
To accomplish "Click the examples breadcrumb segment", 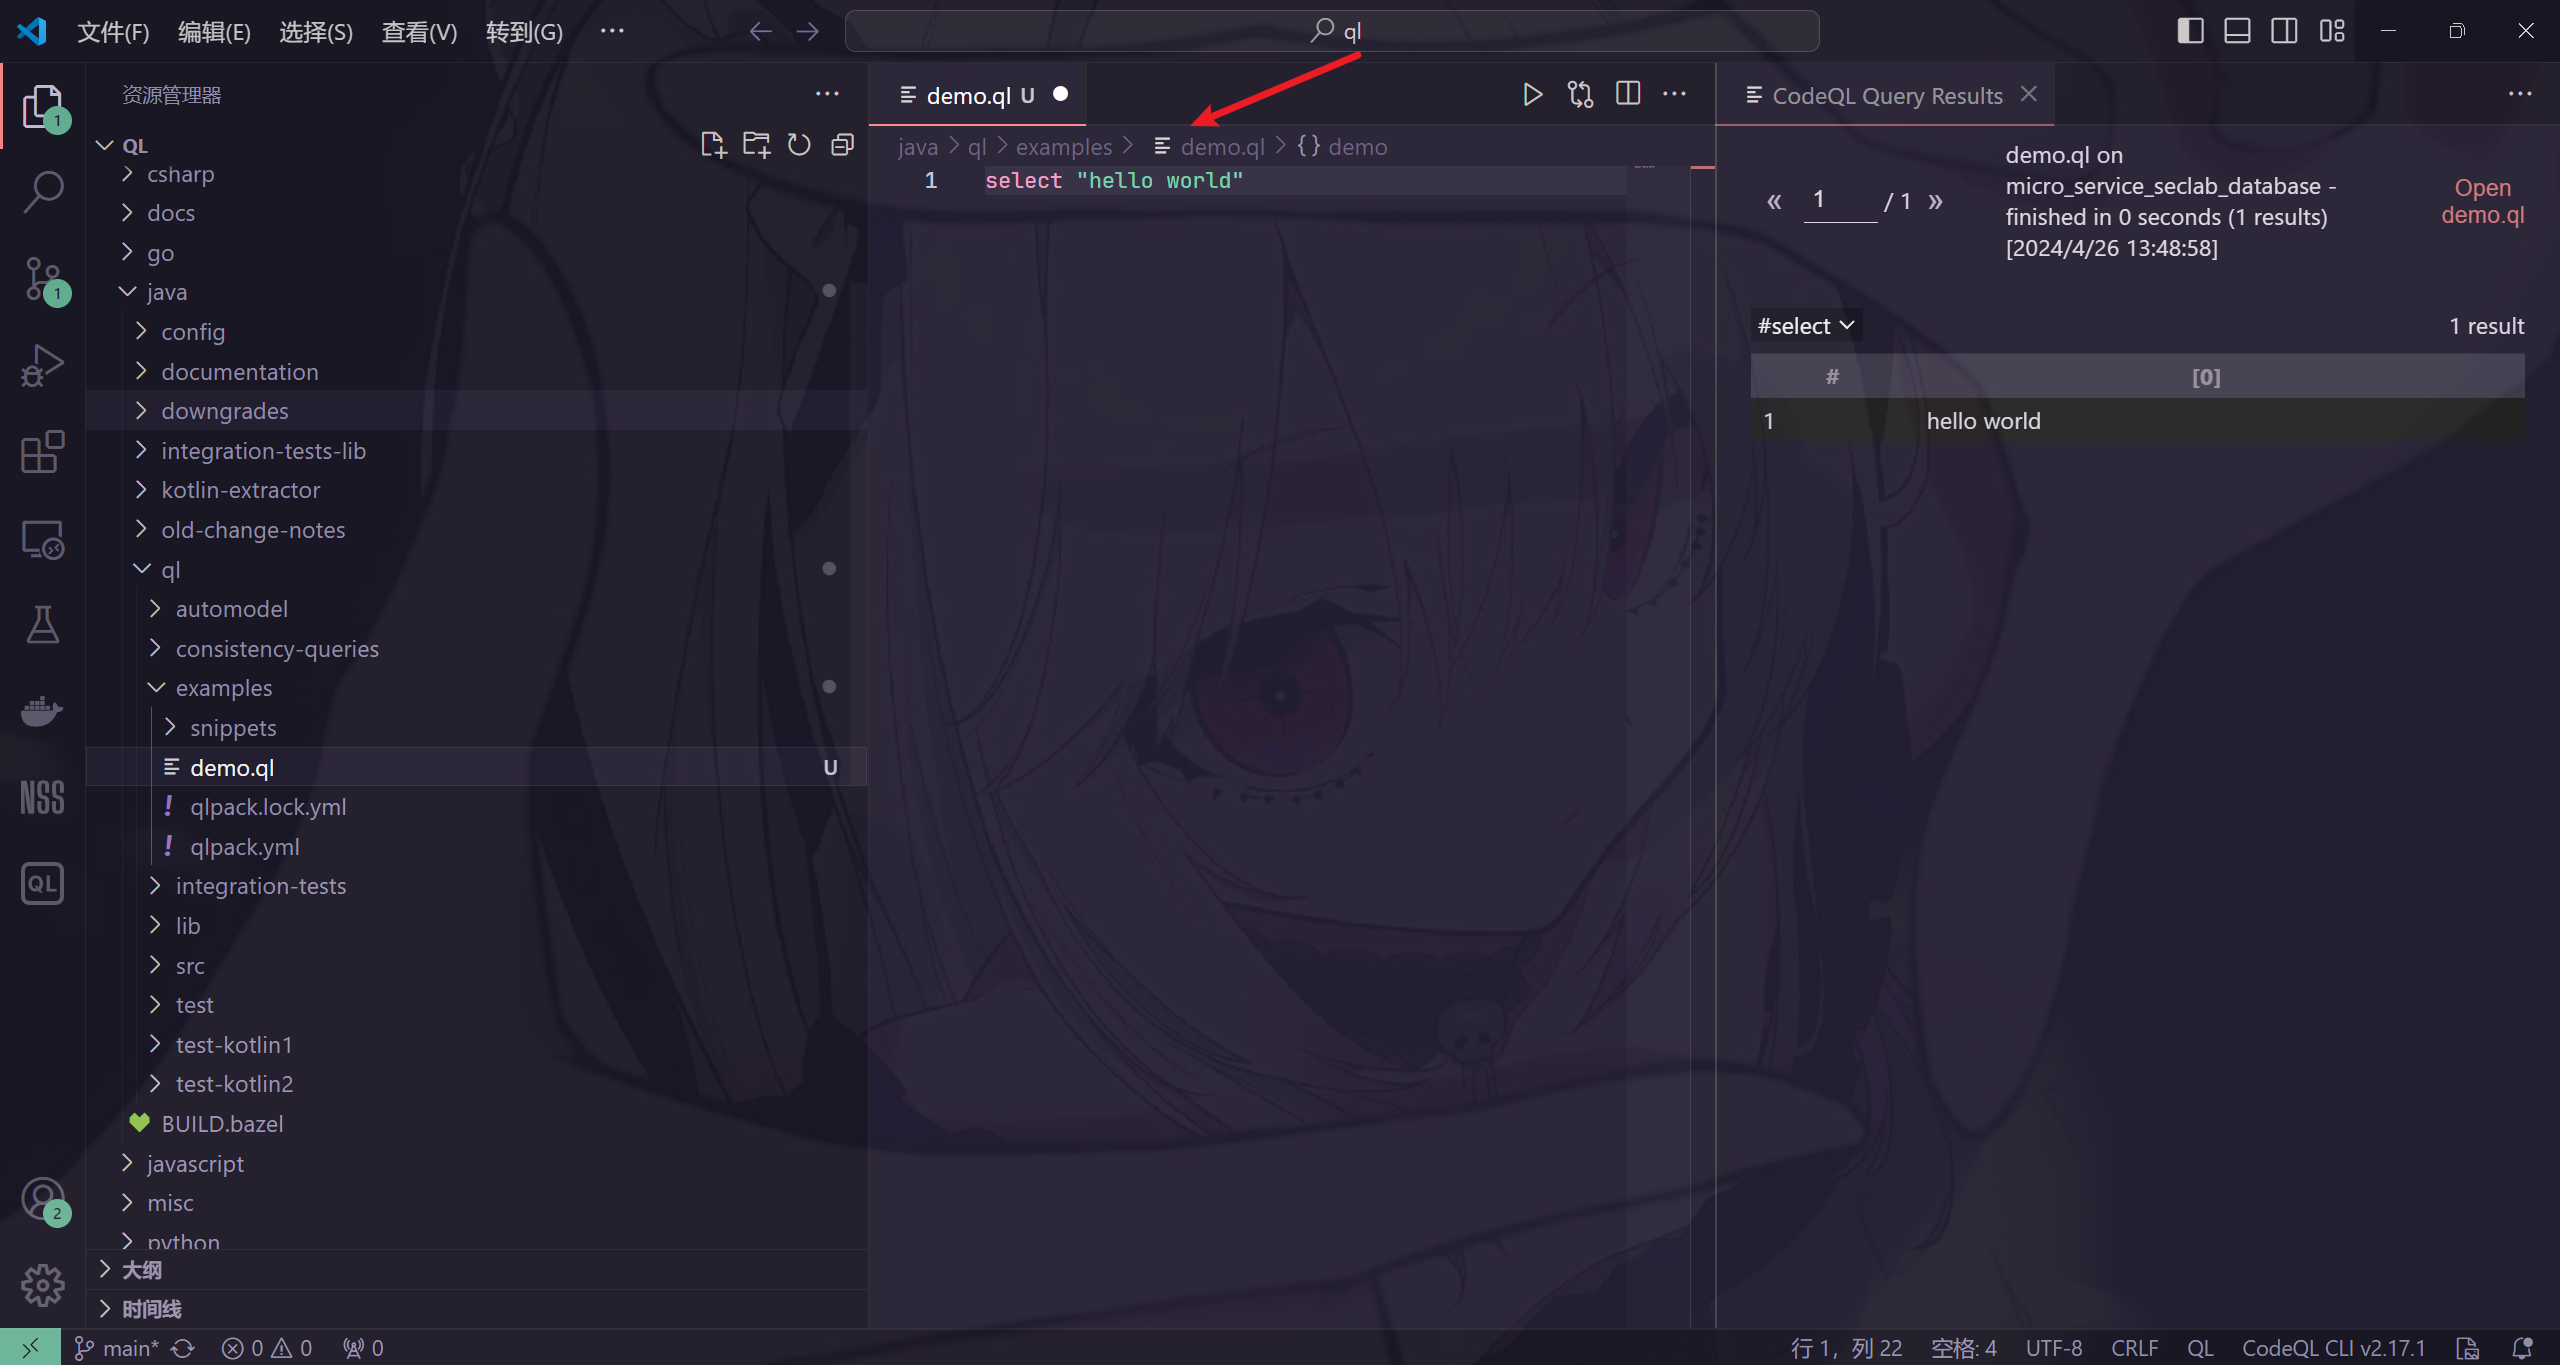I will click(1063, 147).
